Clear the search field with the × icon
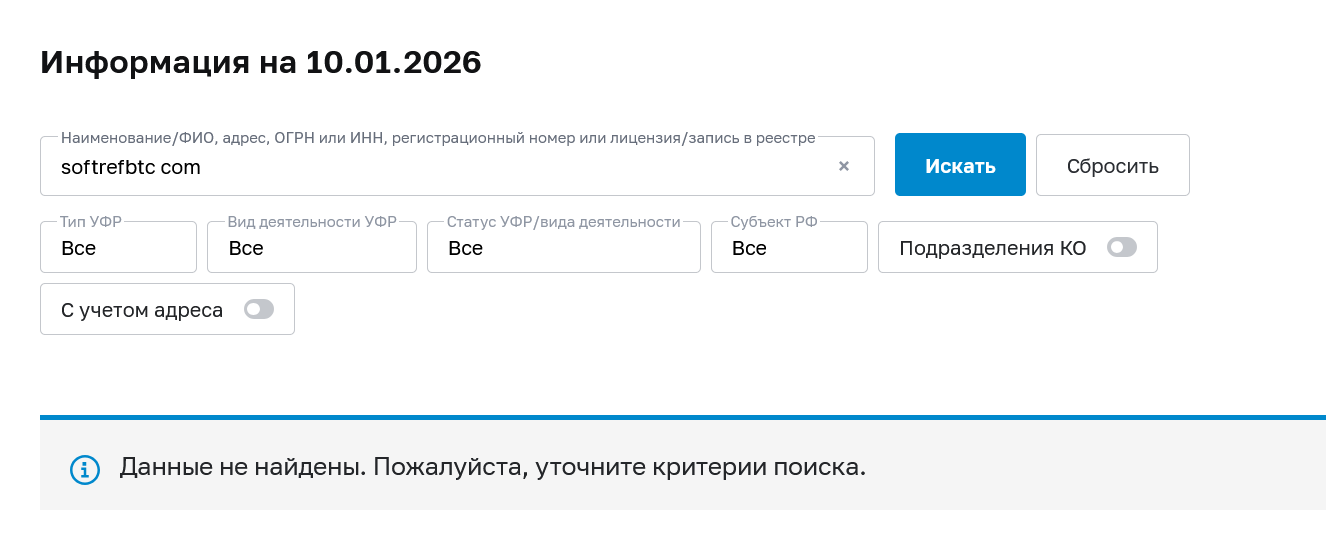The height and width of the screenshot is (558, 1326). click(x=844, y=166)
